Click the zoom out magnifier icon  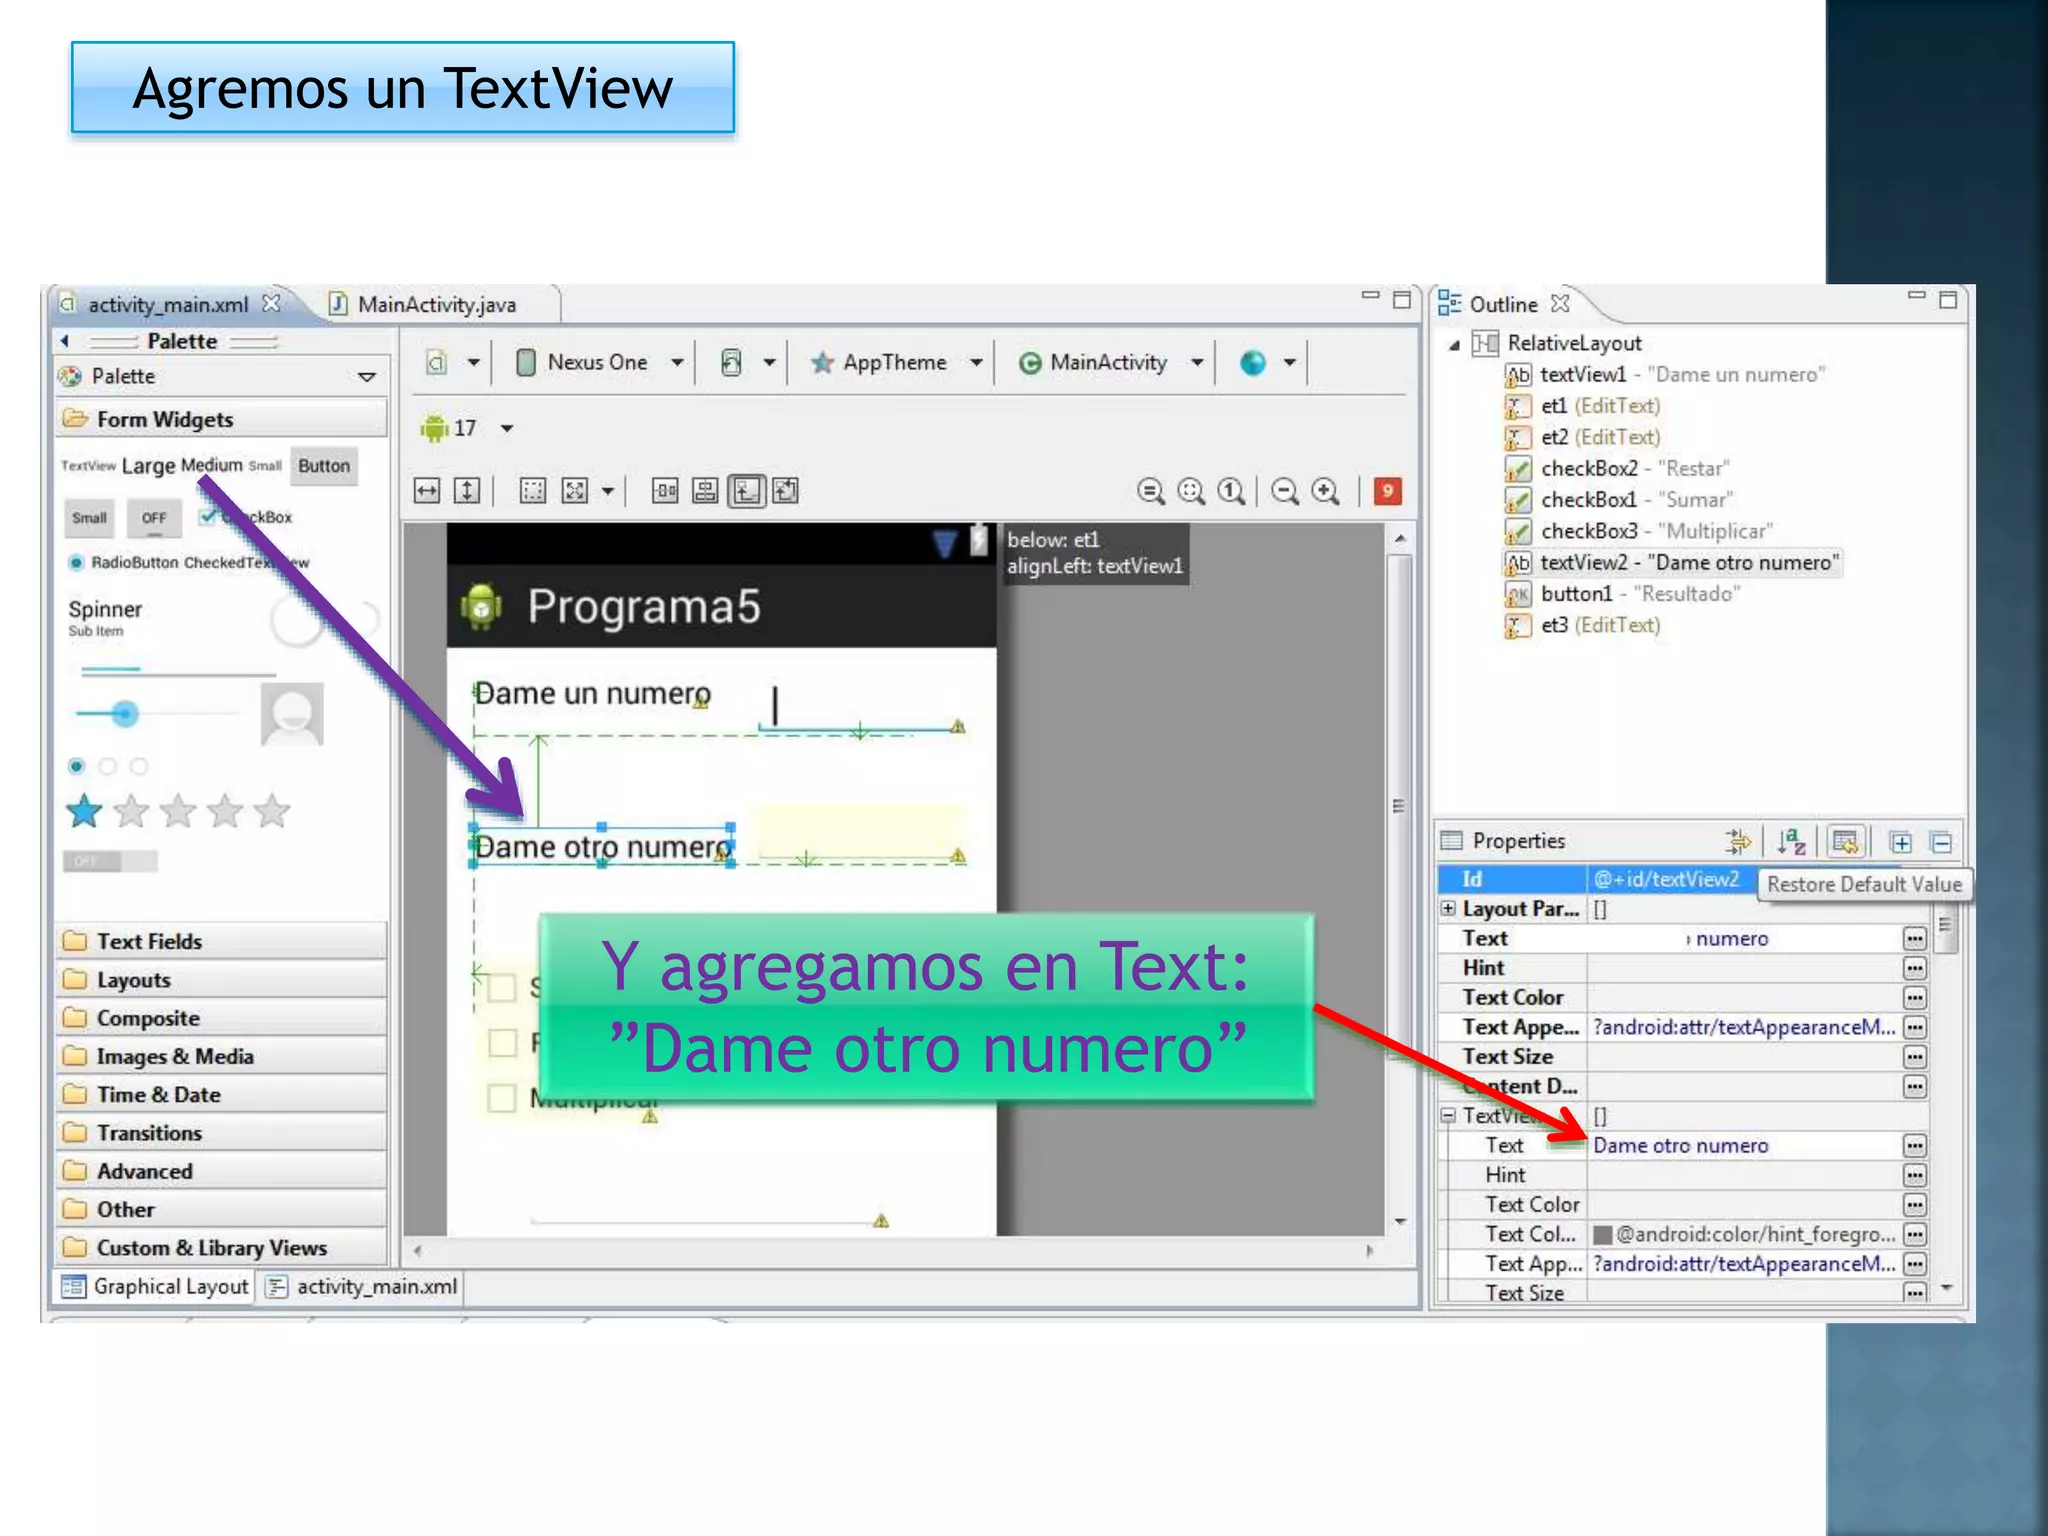[1285, 491]
